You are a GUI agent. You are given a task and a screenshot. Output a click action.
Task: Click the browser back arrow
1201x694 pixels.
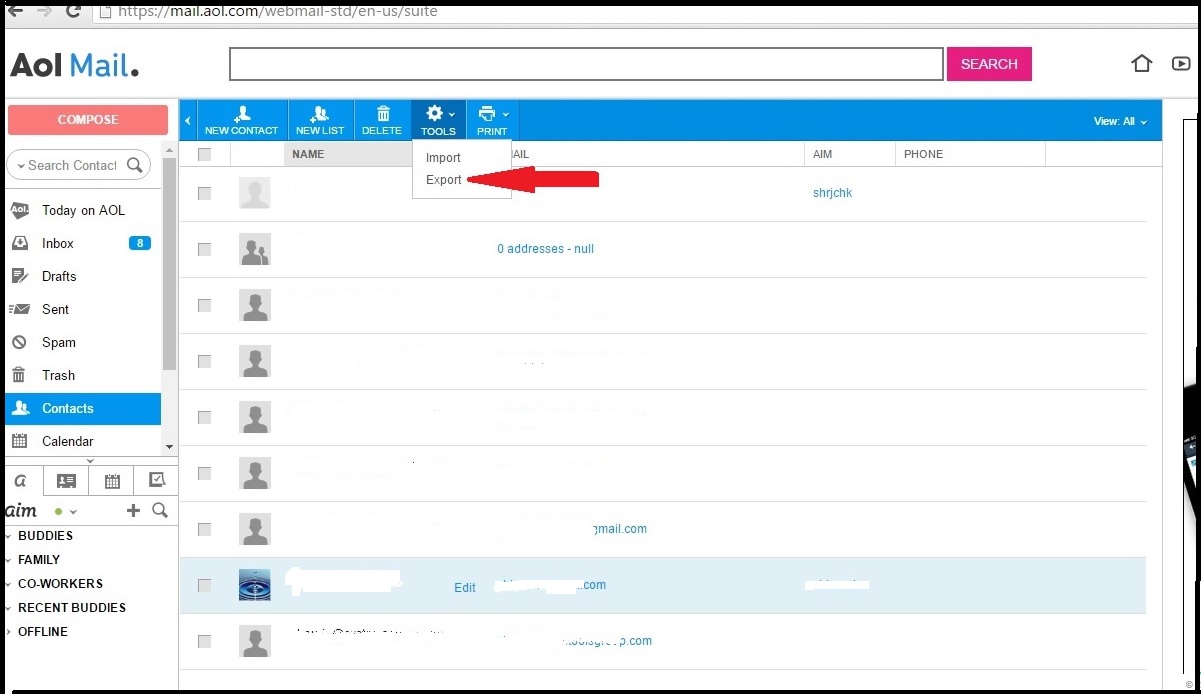14,11
